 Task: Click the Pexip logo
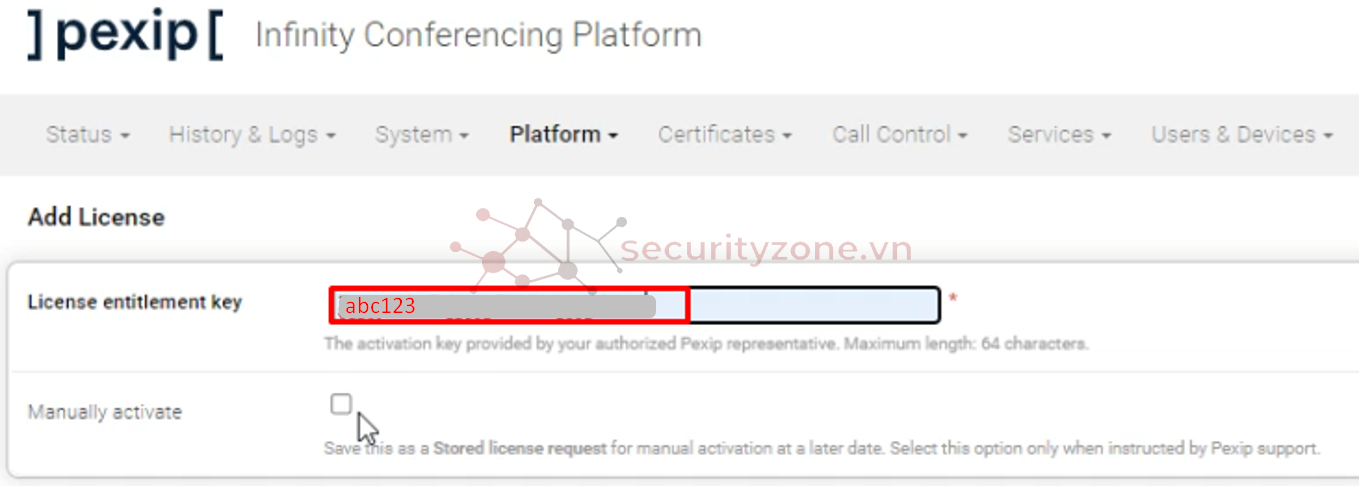pos(125,34)
